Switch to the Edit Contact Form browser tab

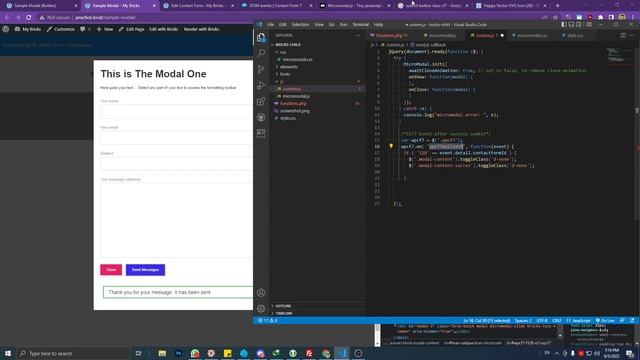[199, 6]
